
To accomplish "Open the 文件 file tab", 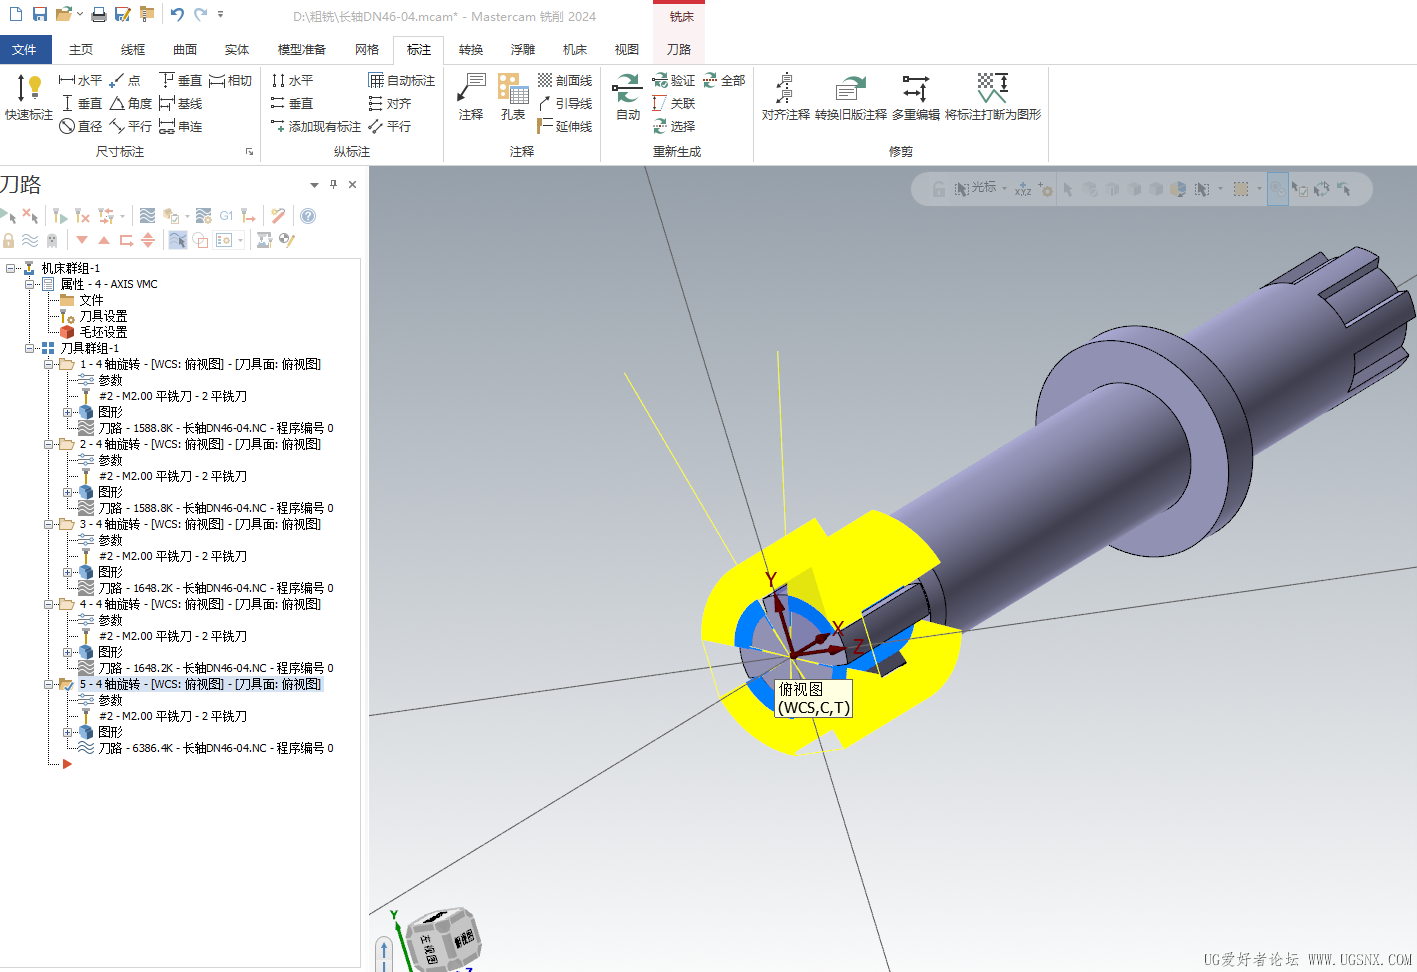I will click(25, 49).
